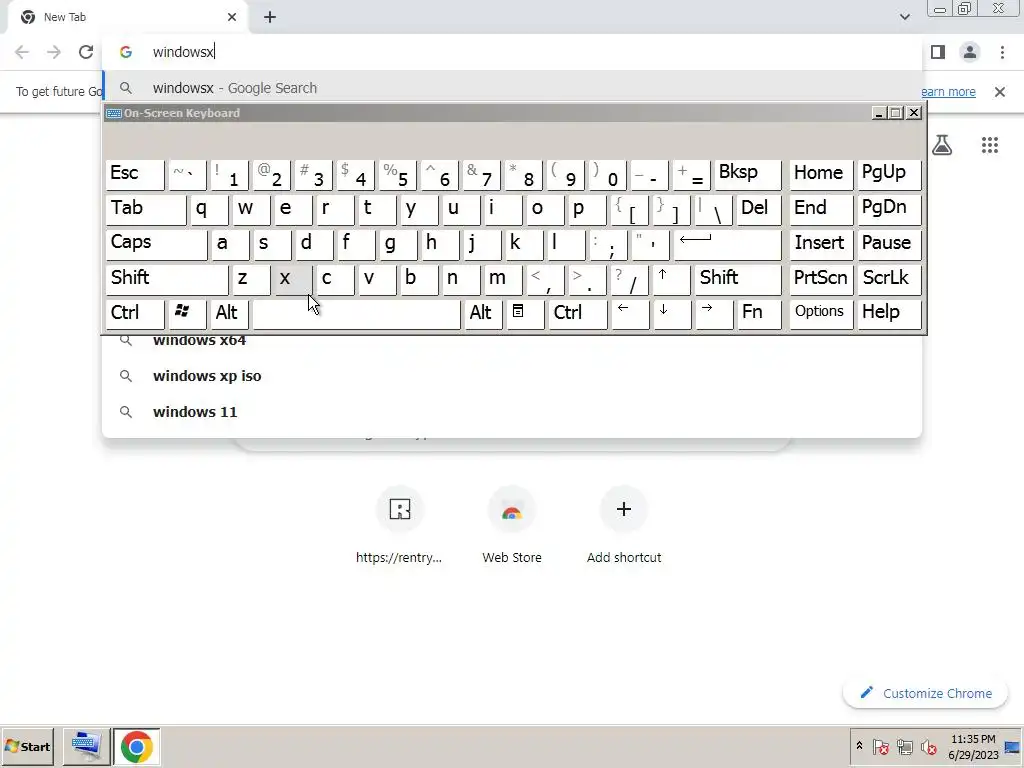
Task: Close the New Tab tab
Action: [232, 17]
